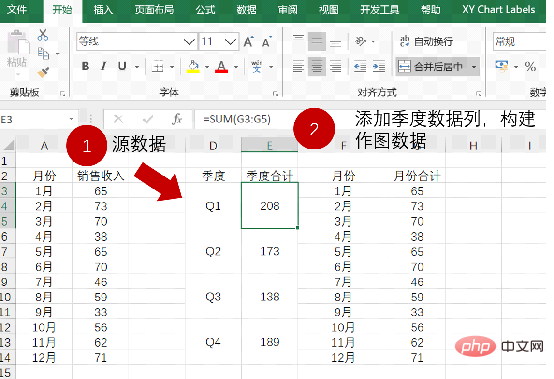Select column D header
The height and width of the screenshot is (379, 554).
click(x=213, y=145)
